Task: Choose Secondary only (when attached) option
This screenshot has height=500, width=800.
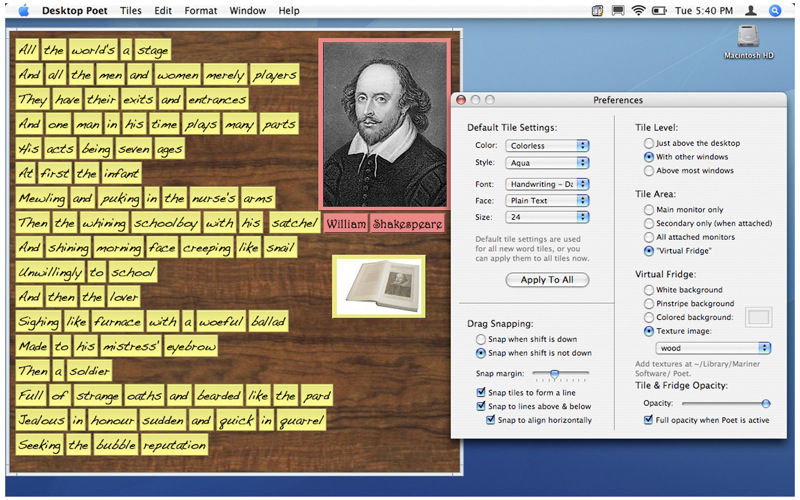Action: pos(708,223)
